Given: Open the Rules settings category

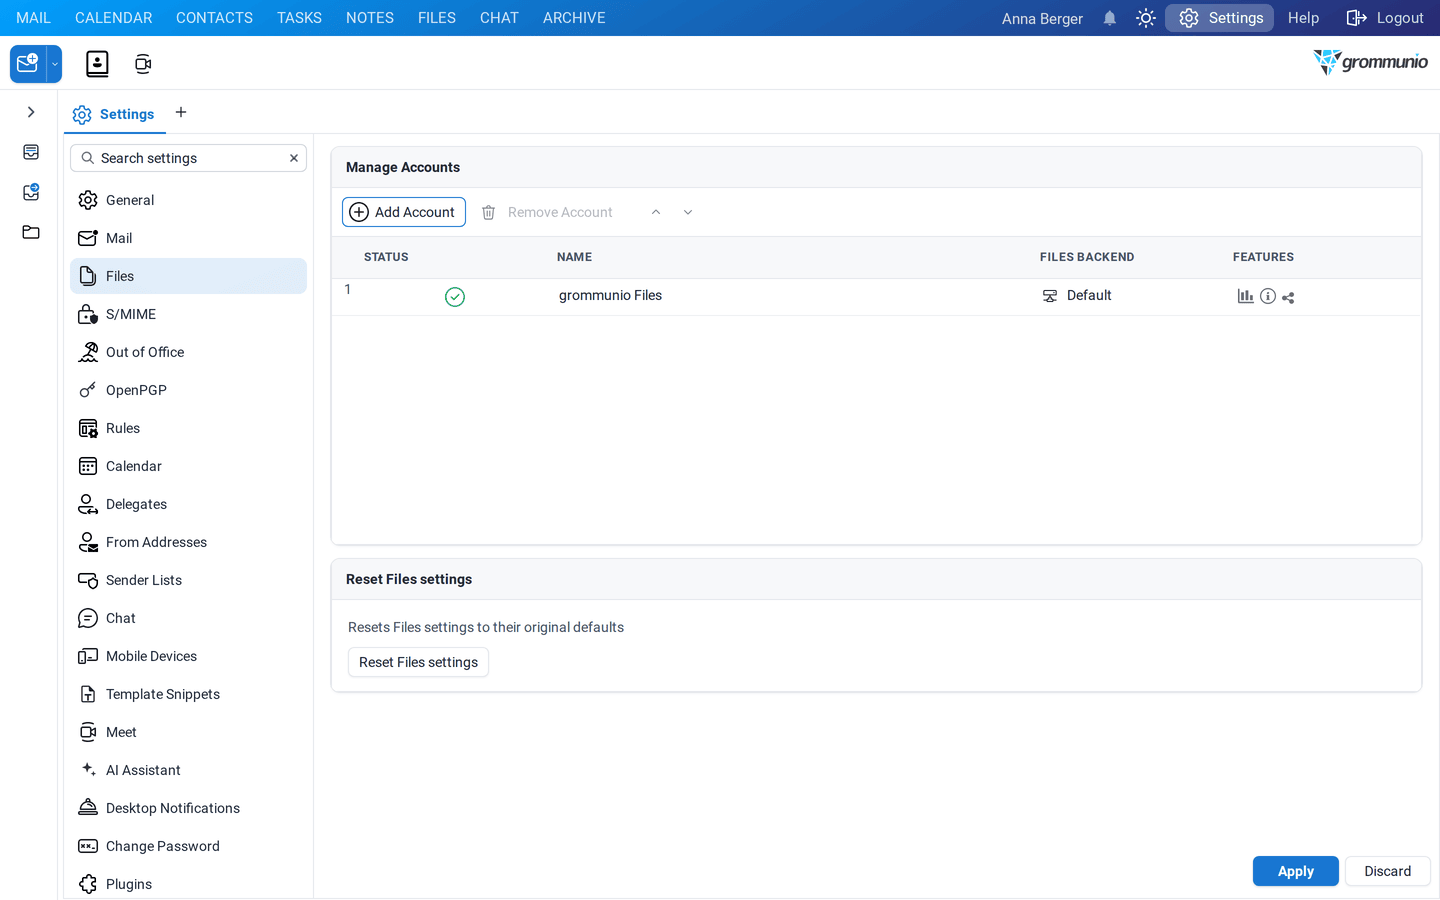Looking at the screenshot, I should 188,428.
